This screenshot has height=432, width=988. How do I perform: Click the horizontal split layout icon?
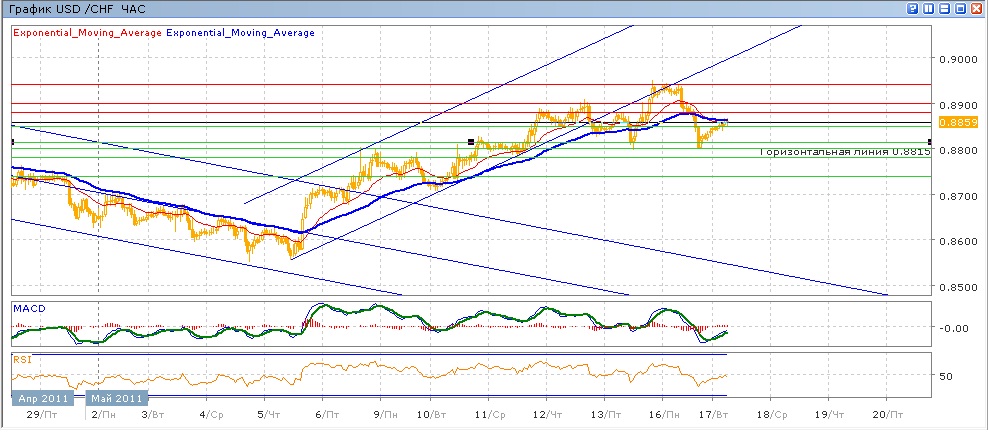(945, 8)
